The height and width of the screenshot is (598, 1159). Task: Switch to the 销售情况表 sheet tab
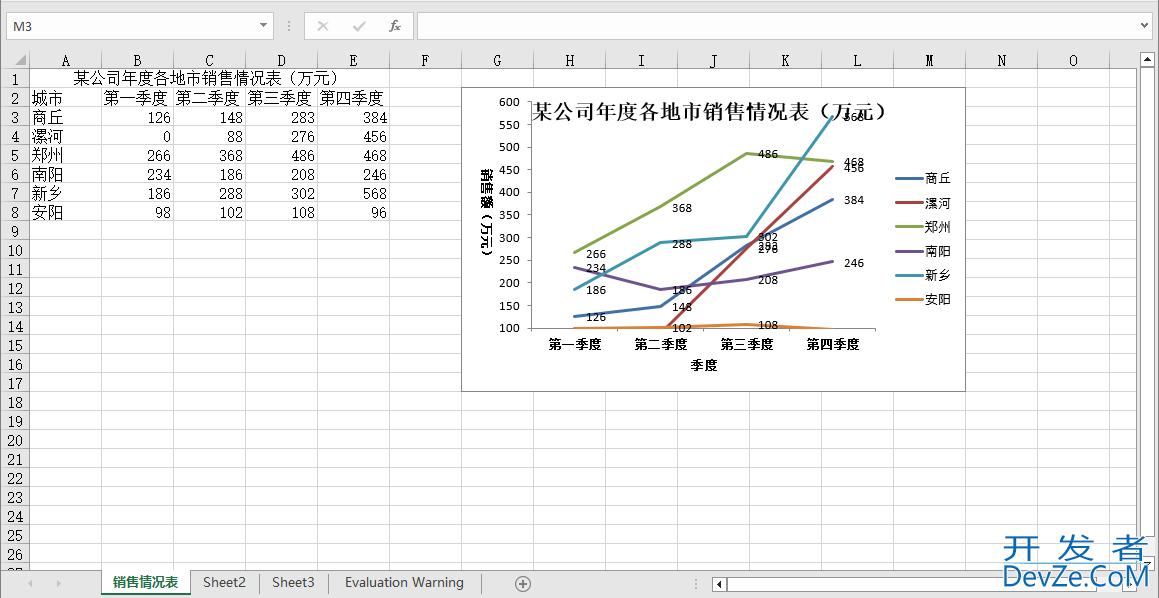(x=146, y=582)
